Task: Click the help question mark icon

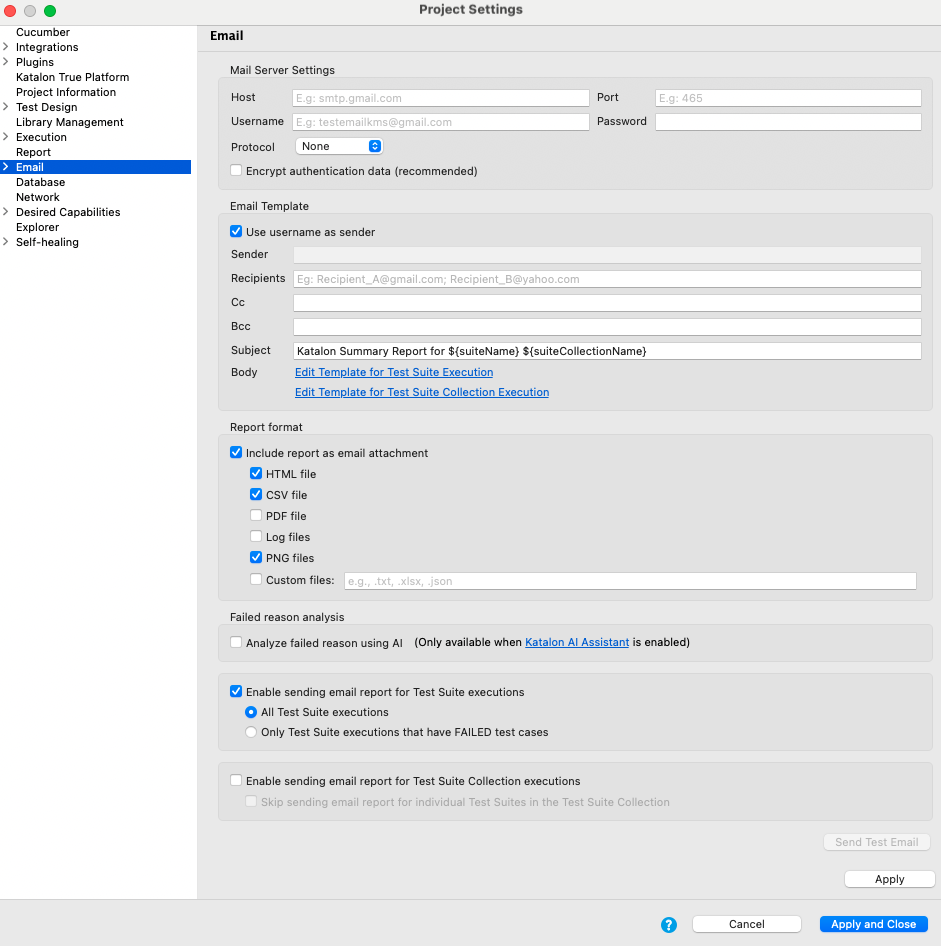Action: 669,924
